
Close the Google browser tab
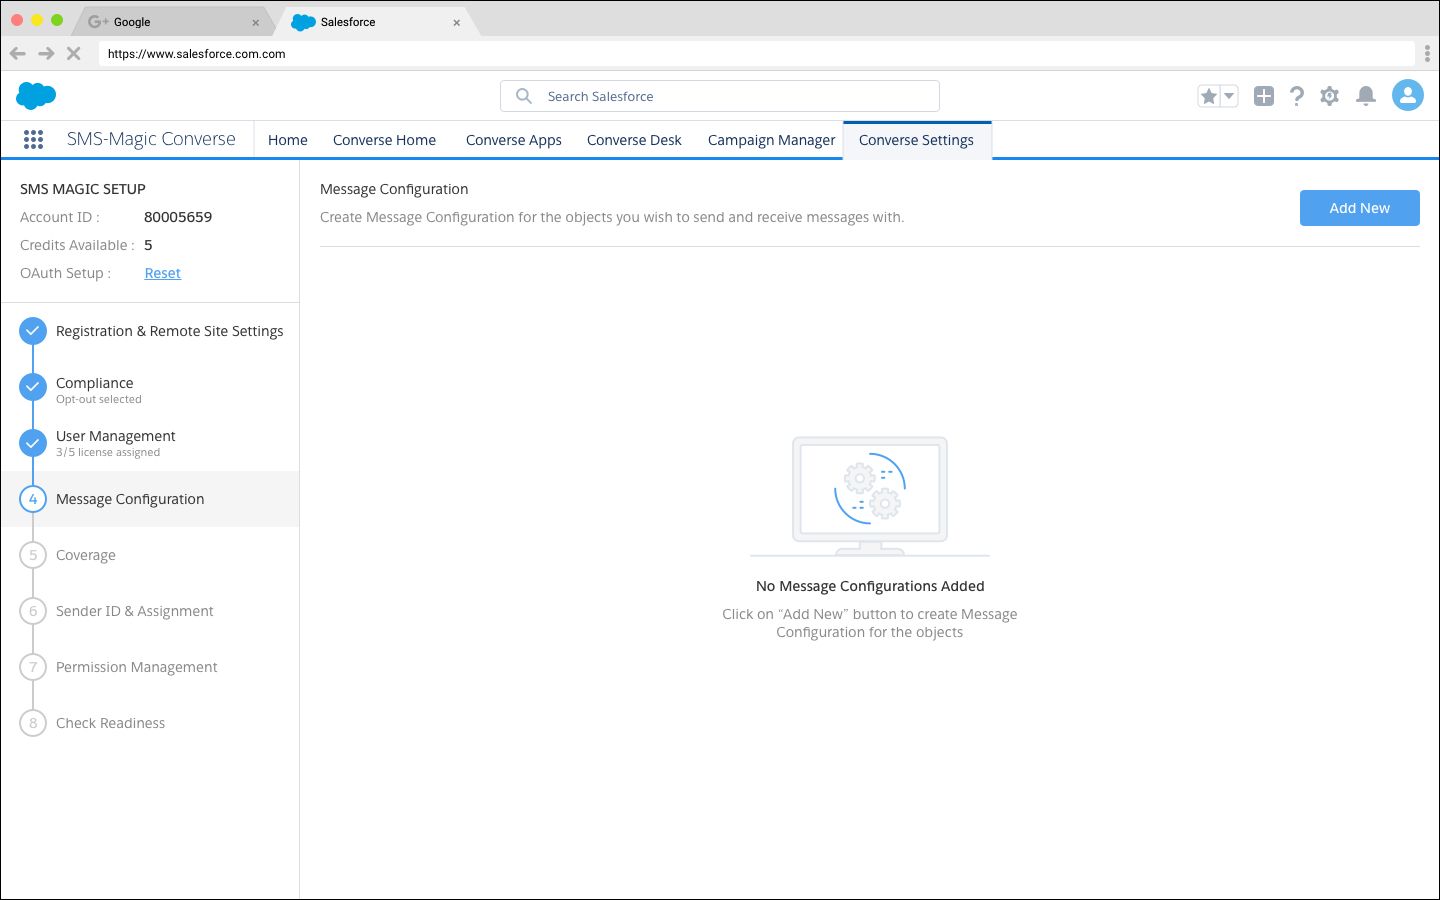point(256,22)
